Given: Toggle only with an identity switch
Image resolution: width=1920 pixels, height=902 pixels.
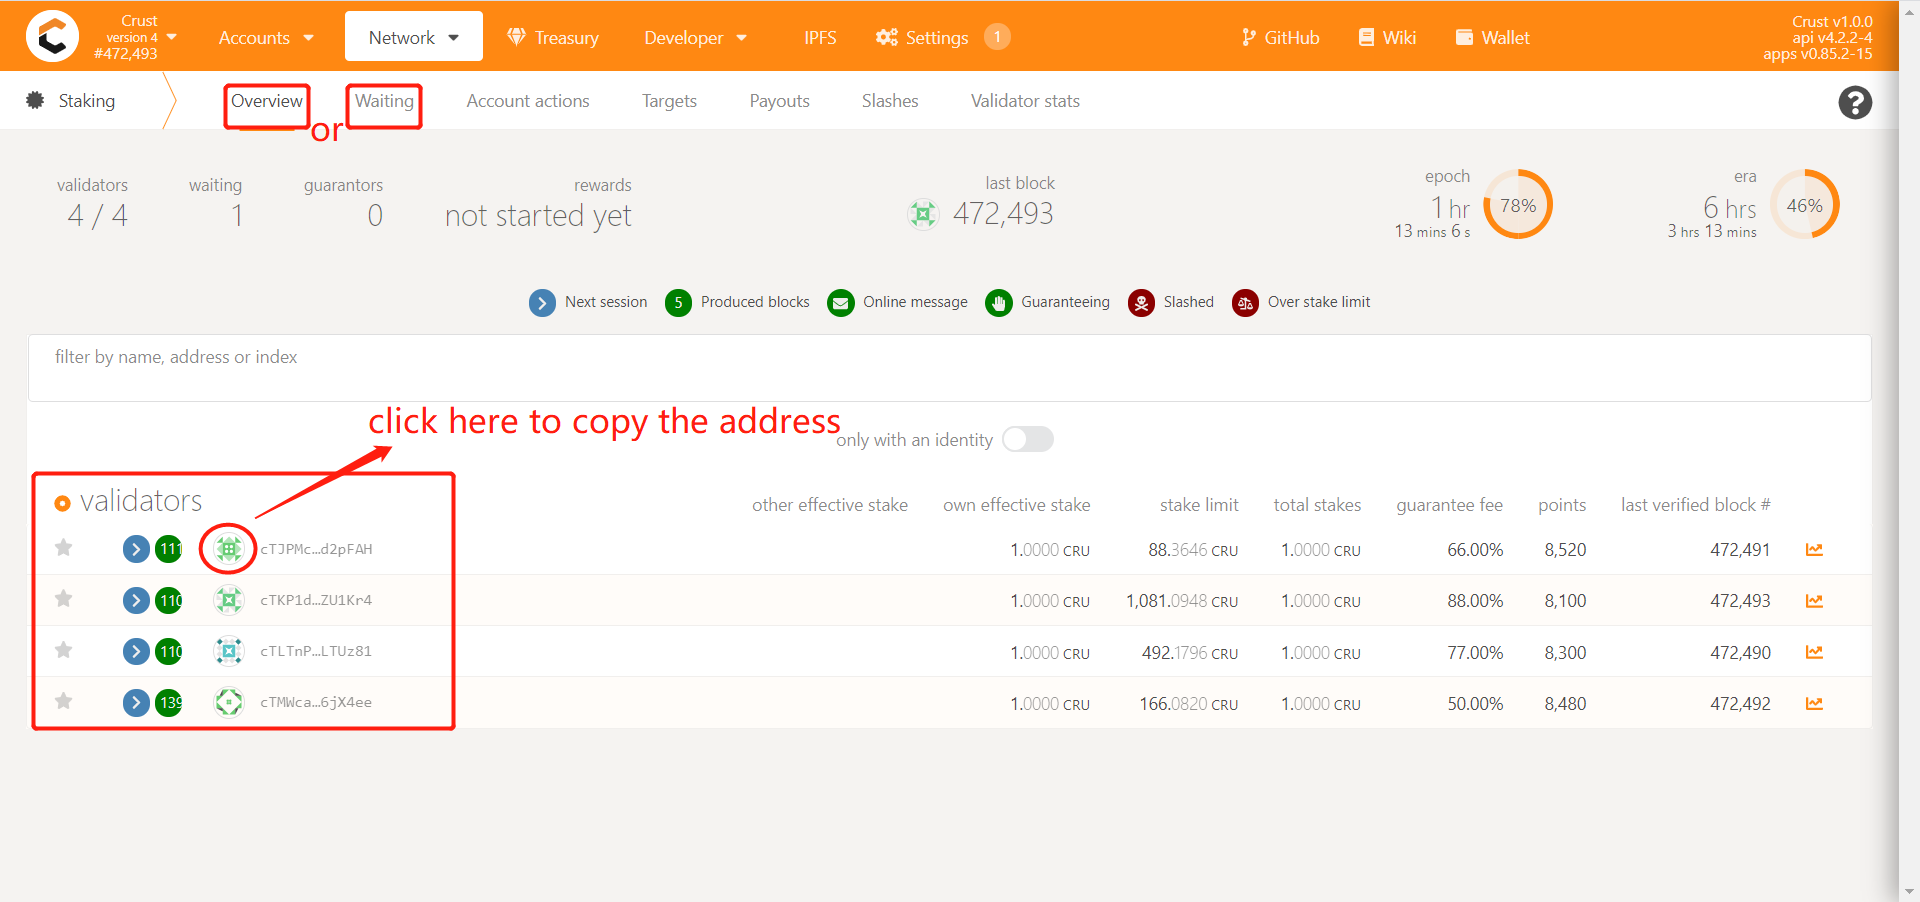Looking at the screenshot, I should pos(1028,439).
